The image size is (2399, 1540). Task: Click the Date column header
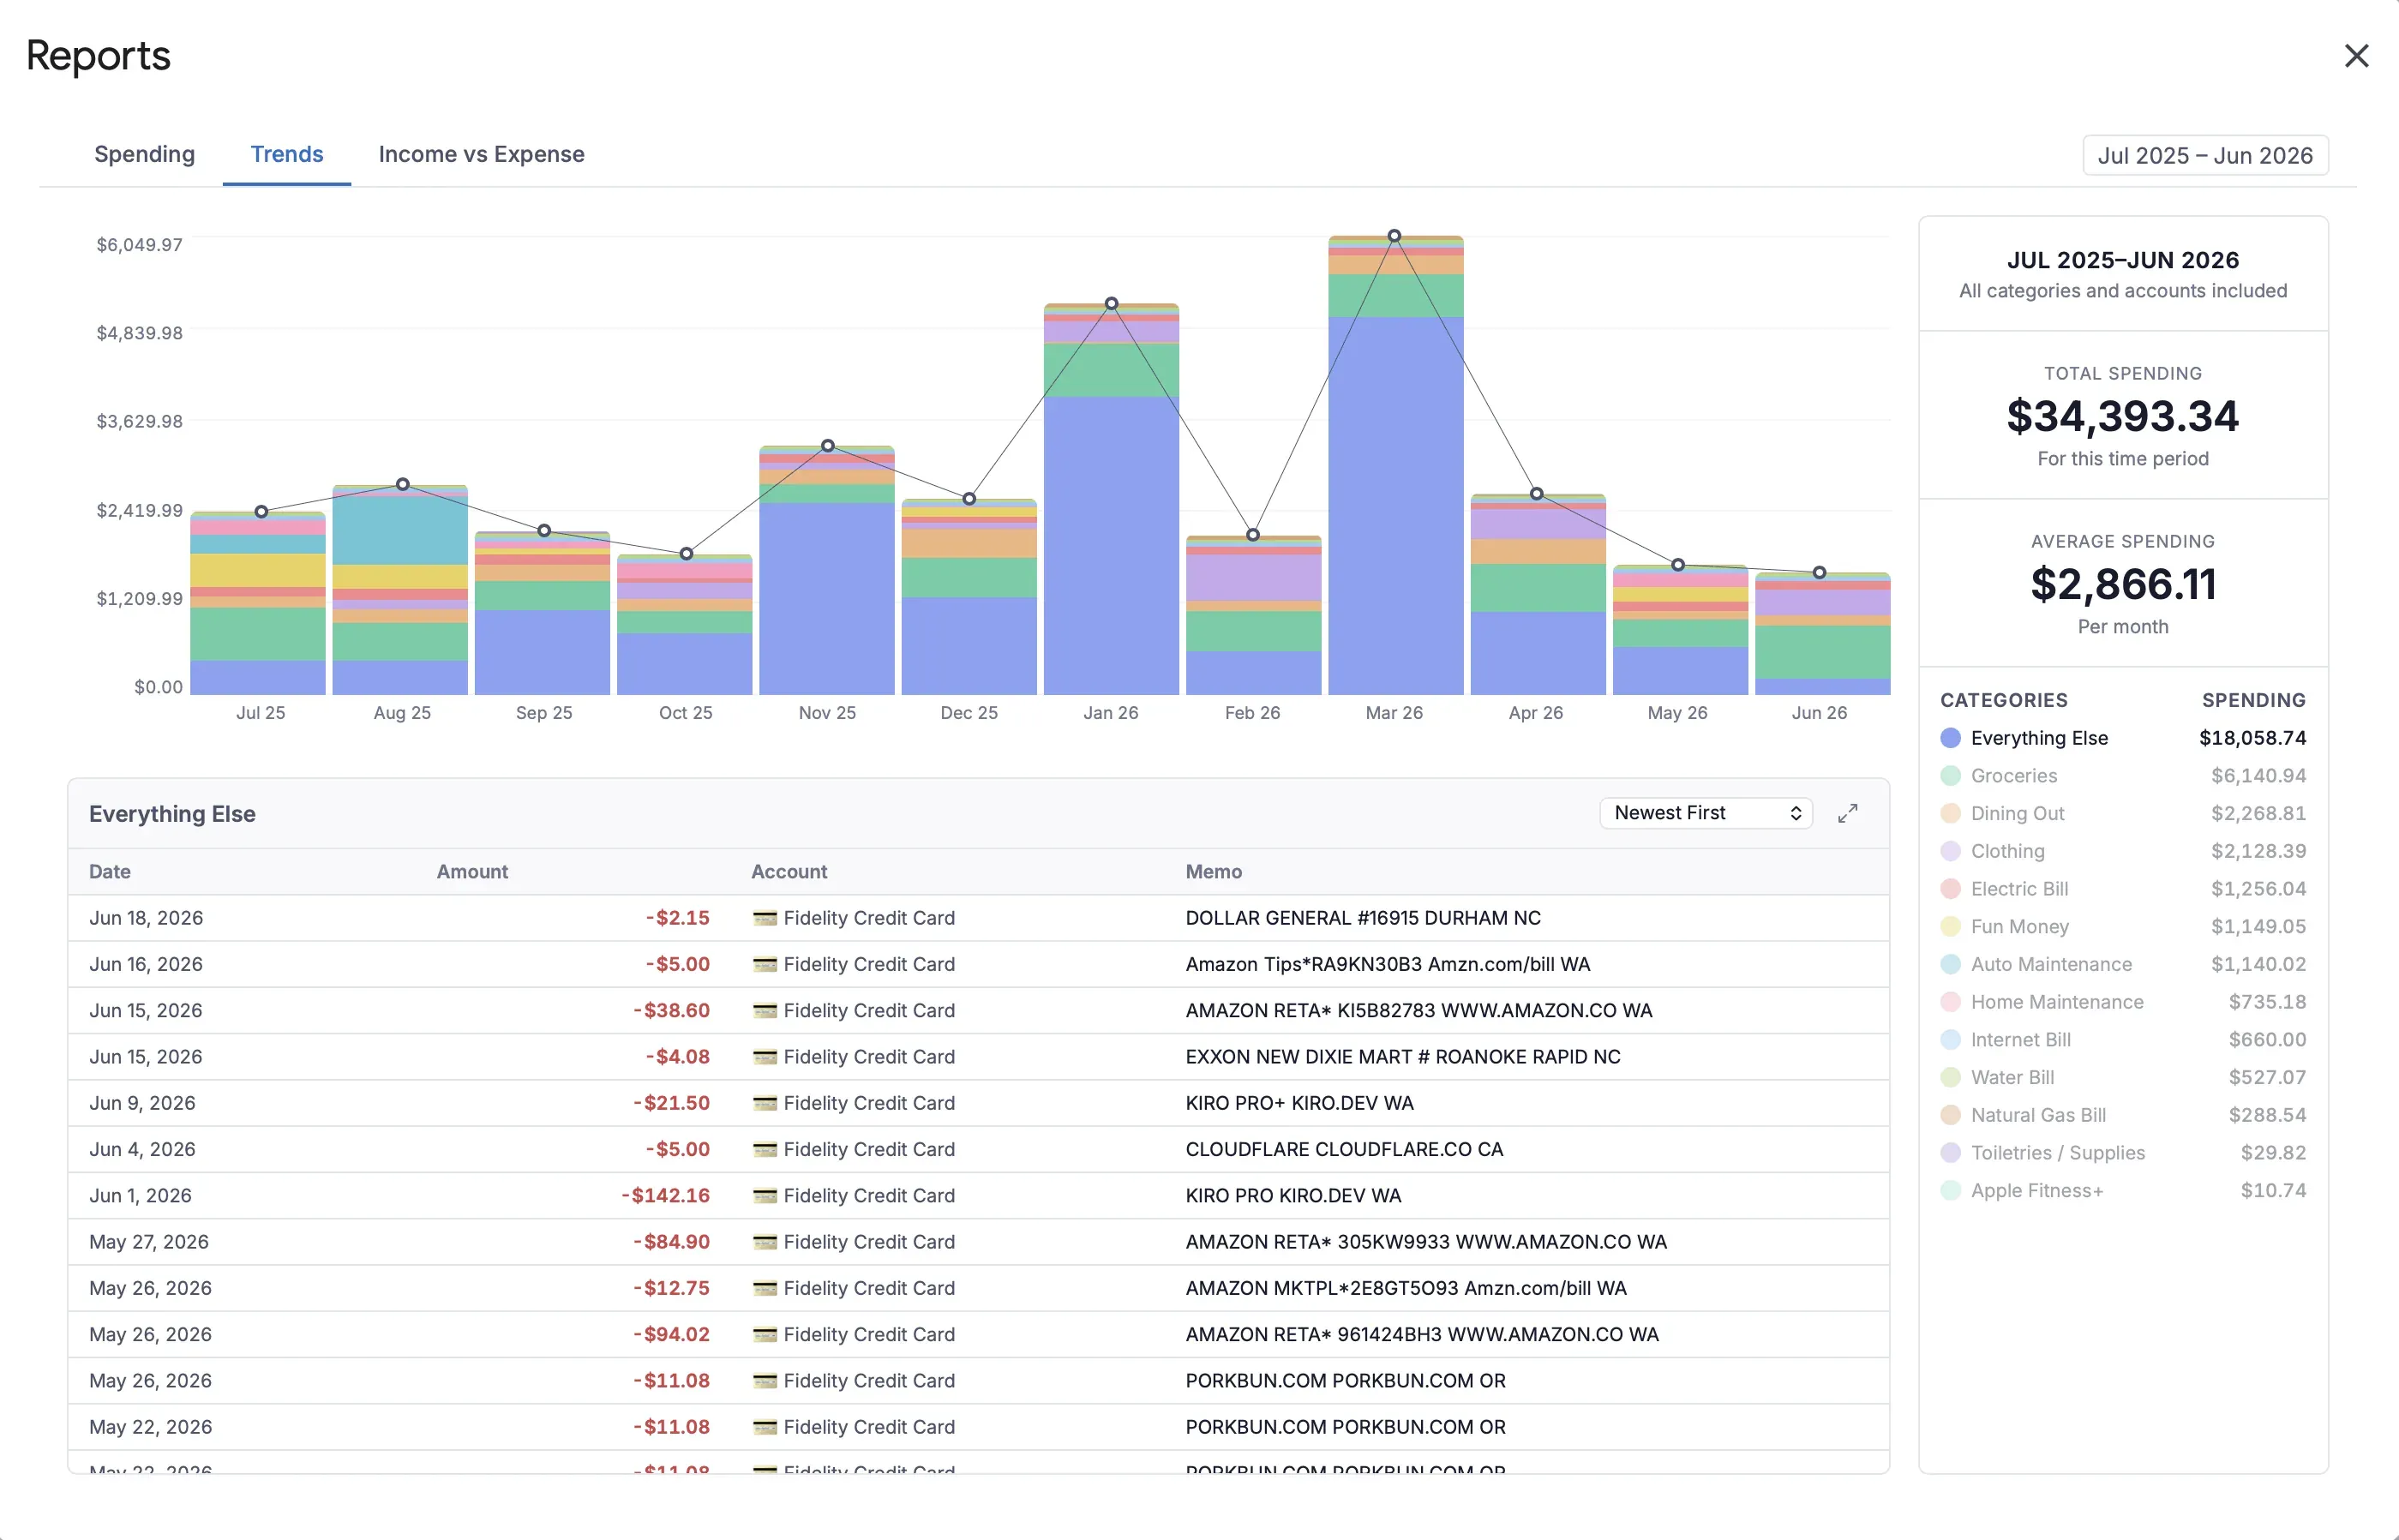(110, 871)
